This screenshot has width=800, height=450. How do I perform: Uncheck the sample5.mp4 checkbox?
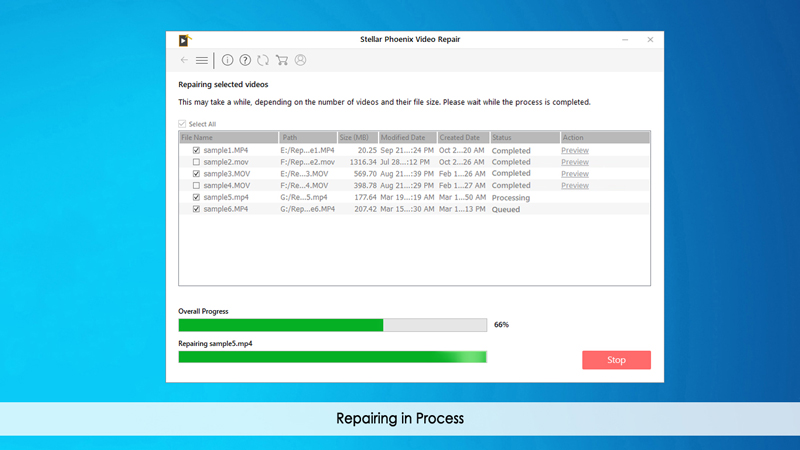(196, 197)
